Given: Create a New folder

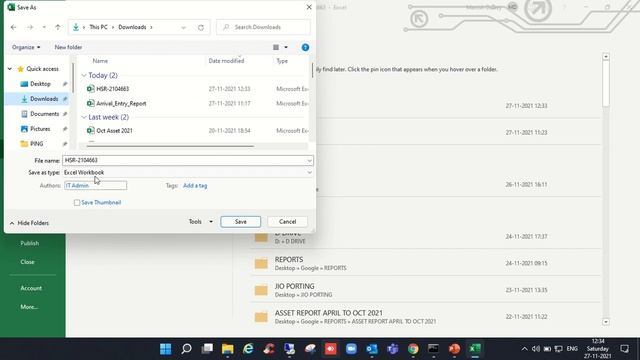Looking at the screenshot, I should (x=68, y=47).
